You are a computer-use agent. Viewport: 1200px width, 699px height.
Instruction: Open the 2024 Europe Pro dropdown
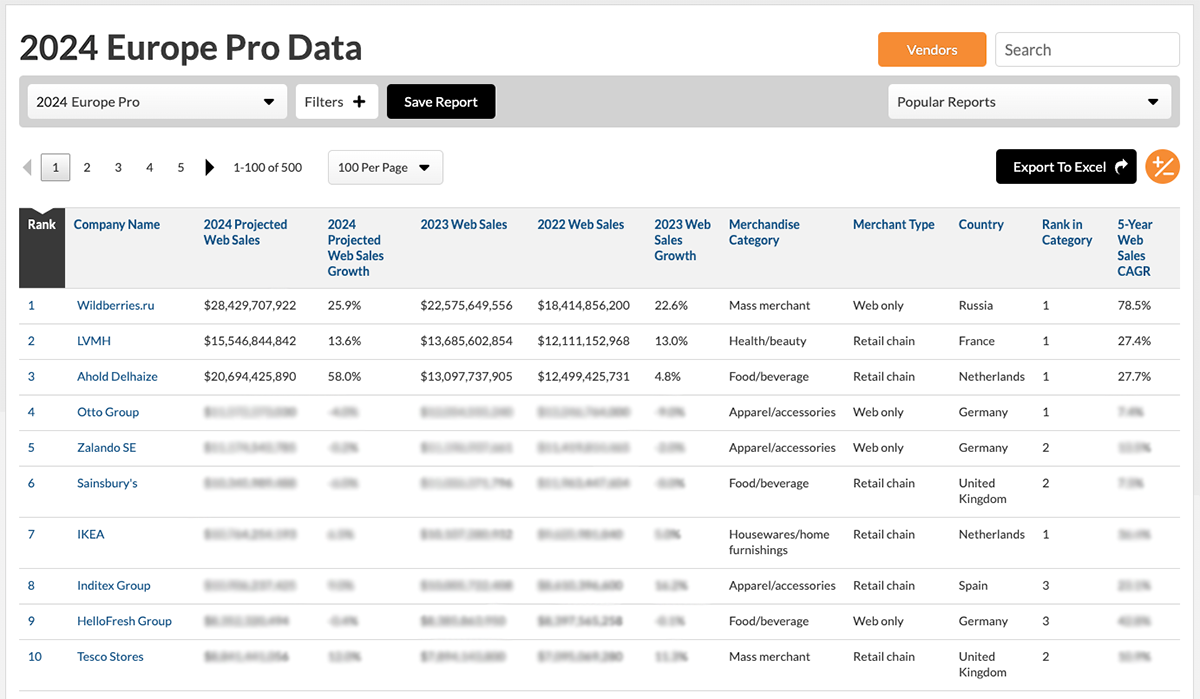coord(155,102)
